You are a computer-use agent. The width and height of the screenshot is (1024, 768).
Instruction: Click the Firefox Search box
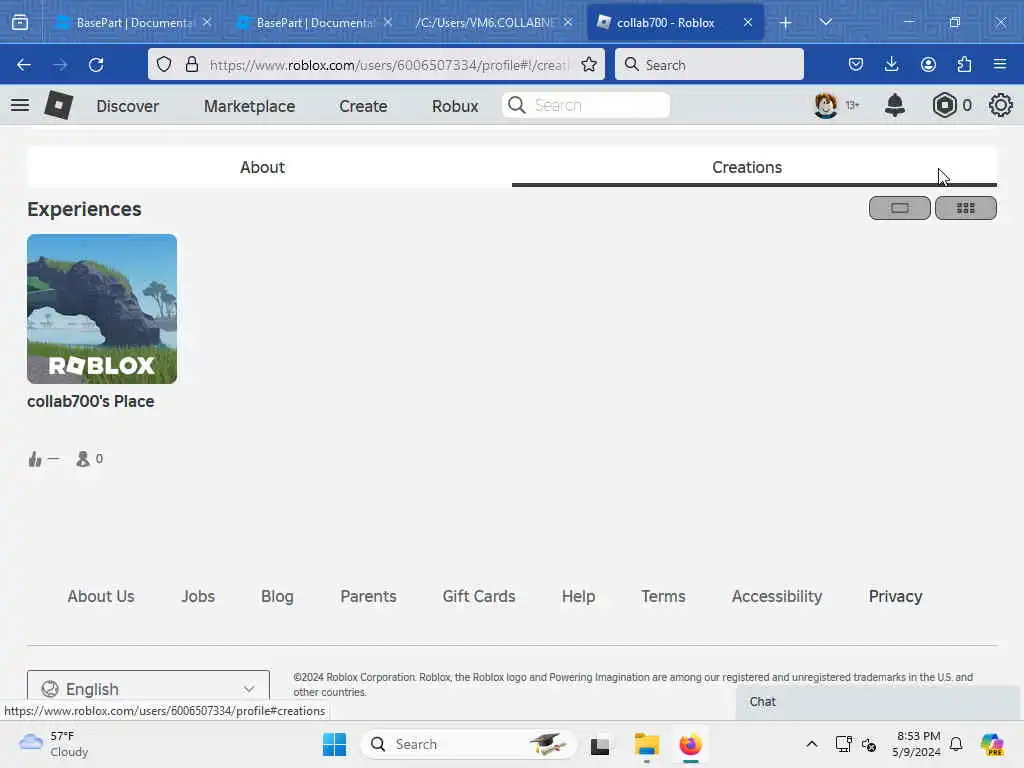709,65
